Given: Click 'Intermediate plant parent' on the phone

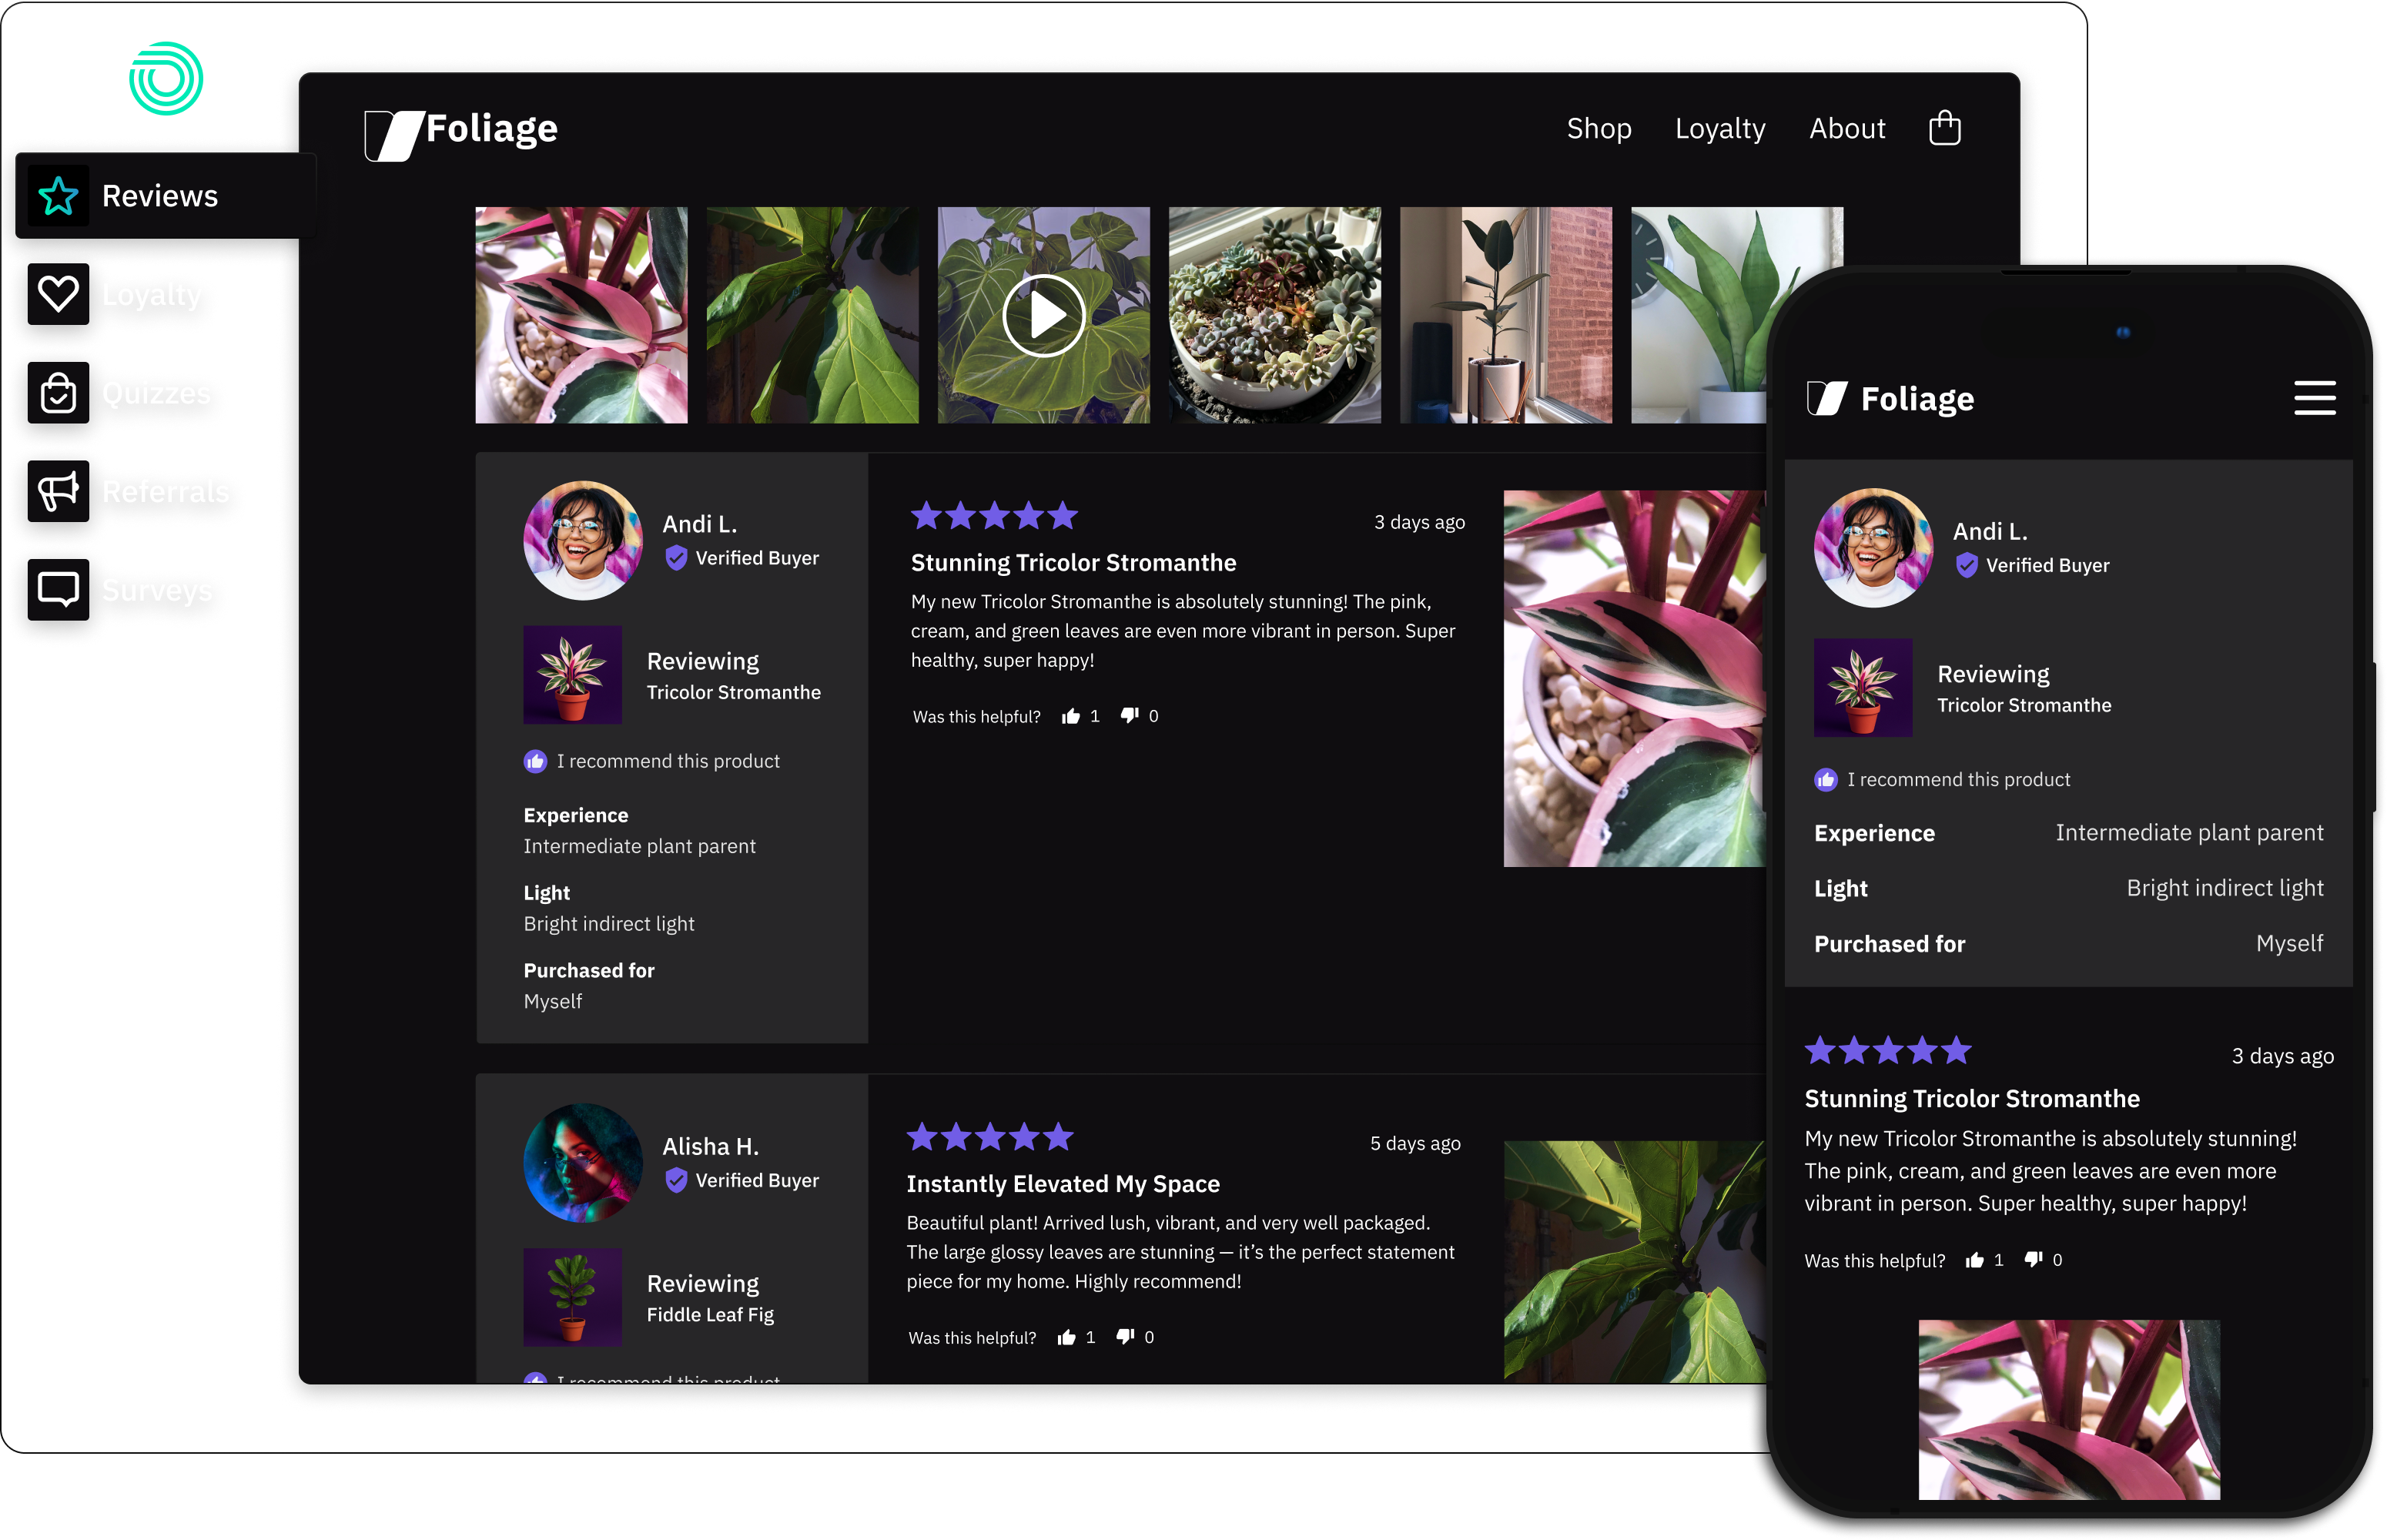Looking at the screenshot, I should coord(2189,832).
